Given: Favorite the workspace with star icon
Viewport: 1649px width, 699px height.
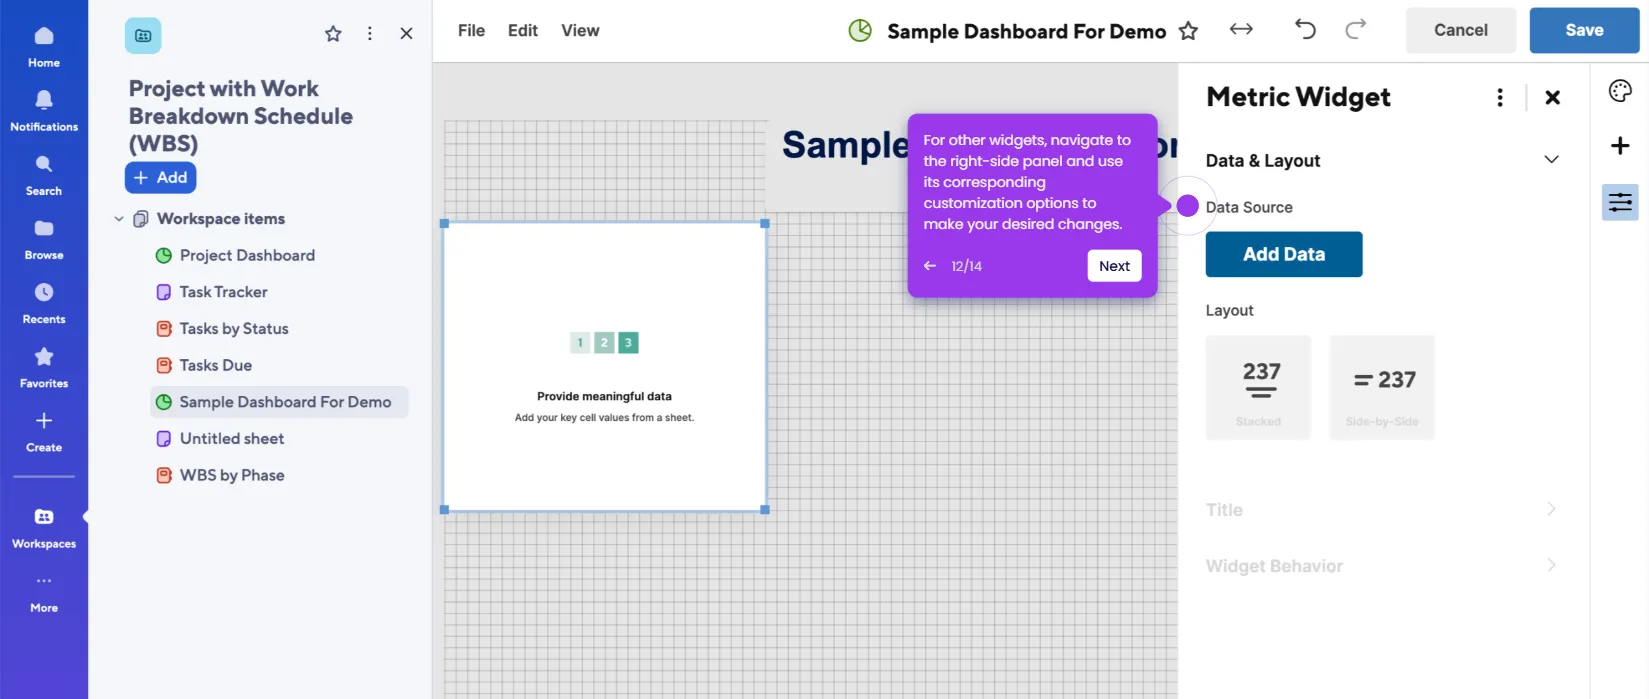Looking at the screenshot, I should click(x=333, y=34).
